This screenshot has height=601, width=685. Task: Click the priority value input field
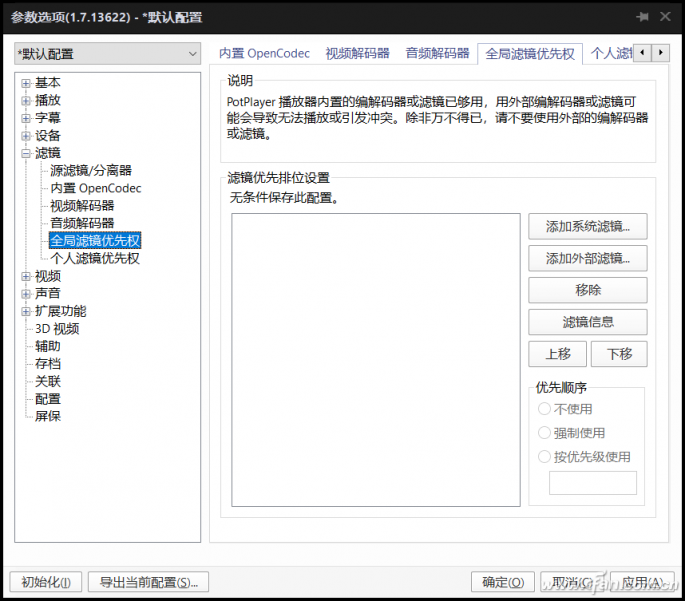pos(592,483)
